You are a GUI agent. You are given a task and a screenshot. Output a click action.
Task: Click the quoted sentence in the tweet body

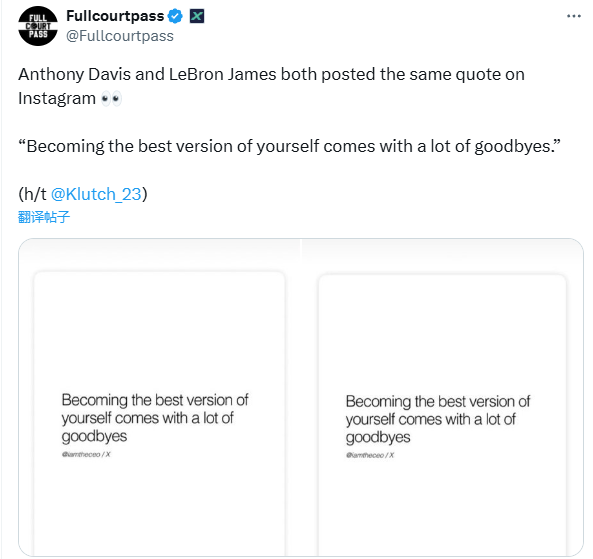tap(289, 146)
